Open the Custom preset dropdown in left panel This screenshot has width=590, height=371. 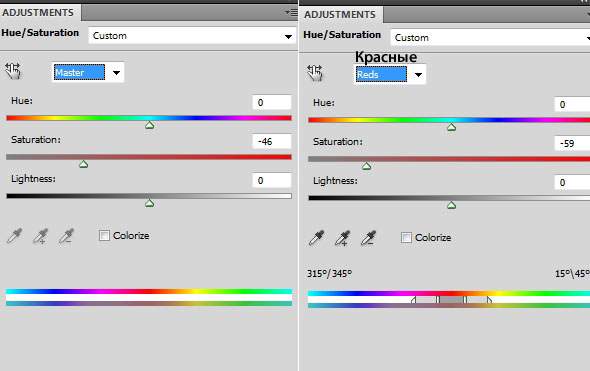tap(192, 36)
